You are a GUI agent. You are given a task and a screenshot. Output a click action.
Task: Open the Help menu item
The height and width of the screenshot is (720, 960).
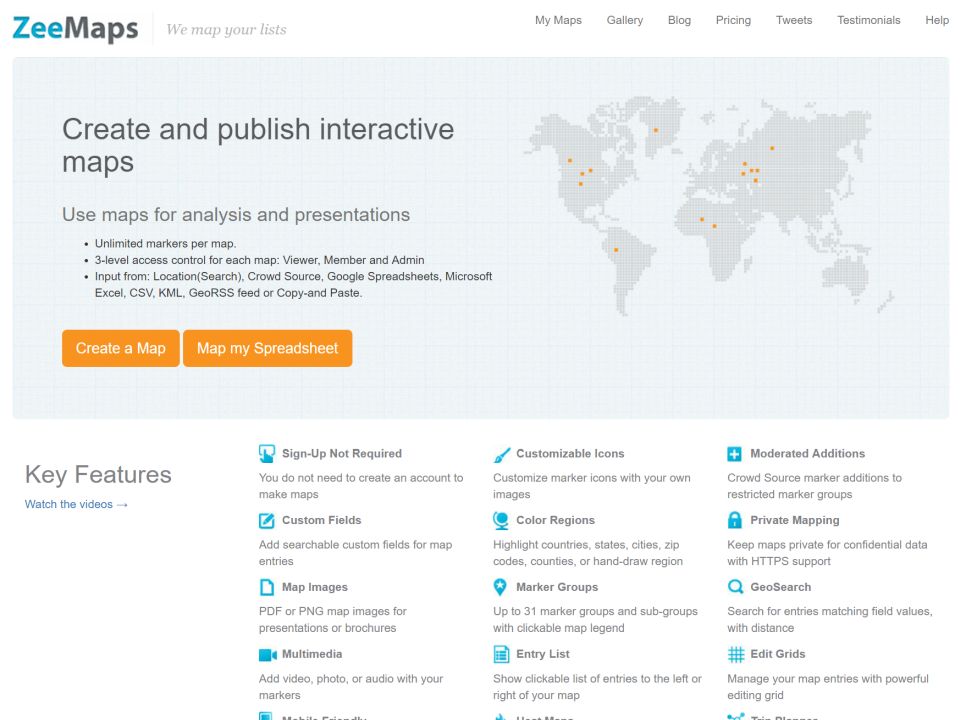point(937,20)
